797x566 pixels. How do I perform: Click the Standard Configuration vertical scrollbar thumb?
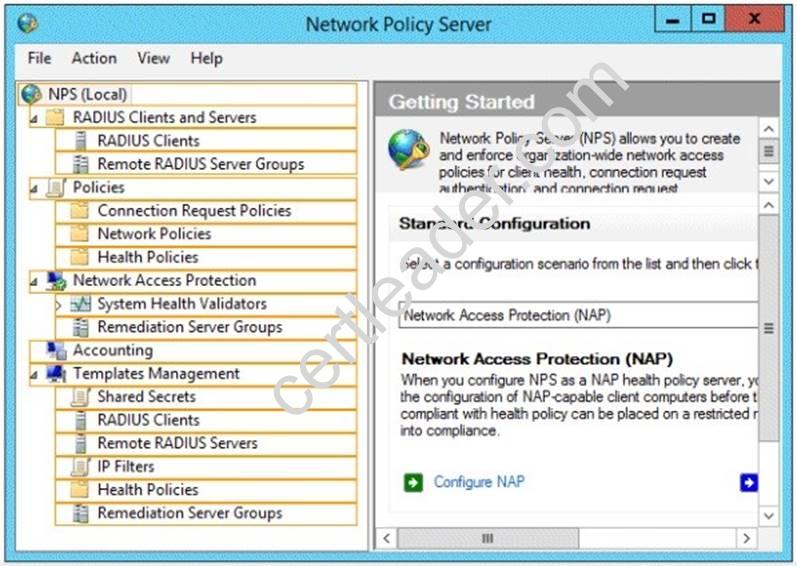click(x=768, y=328)
